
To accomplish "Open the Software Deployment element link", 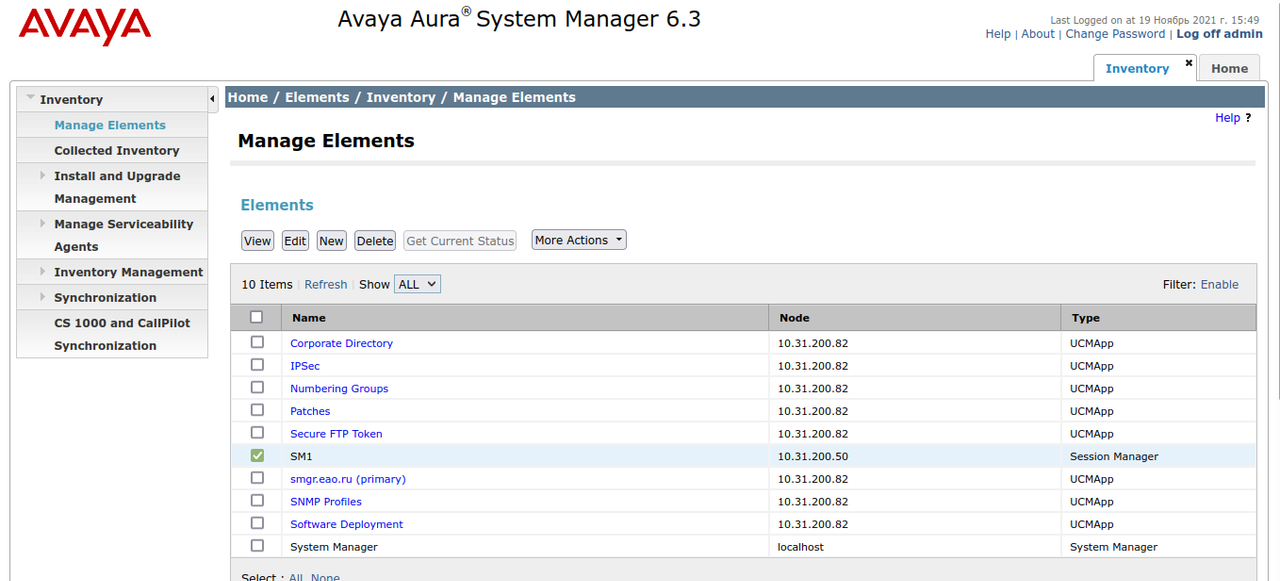I will tap(347, 524).
